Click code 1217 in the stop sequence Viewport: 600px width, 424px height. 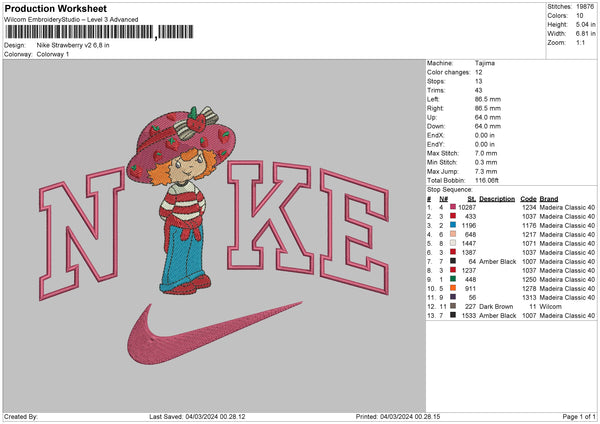(x=529, y=234)
